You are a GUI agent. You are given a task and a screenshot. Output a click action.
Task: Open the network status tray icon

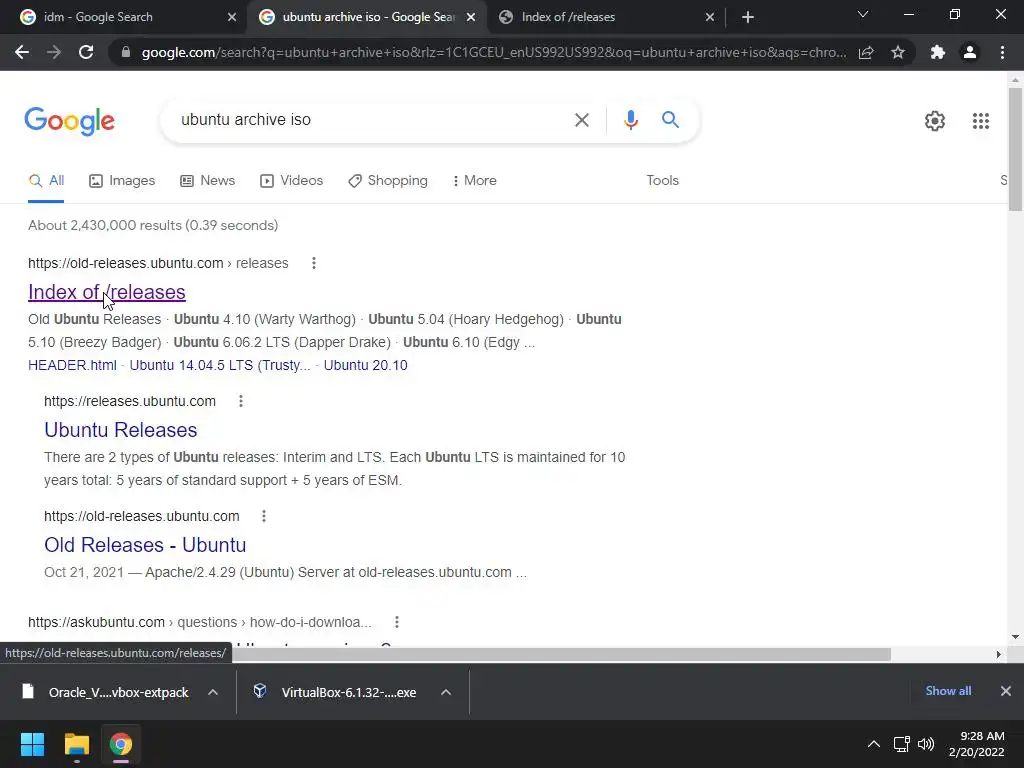coord(902,744)
